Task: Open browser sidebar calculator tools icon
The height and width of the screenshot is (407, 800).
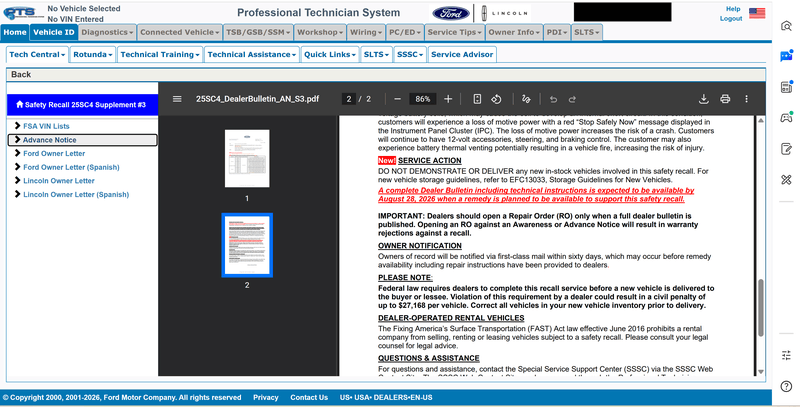Action: pyautogui.click(x=786, y=87)
